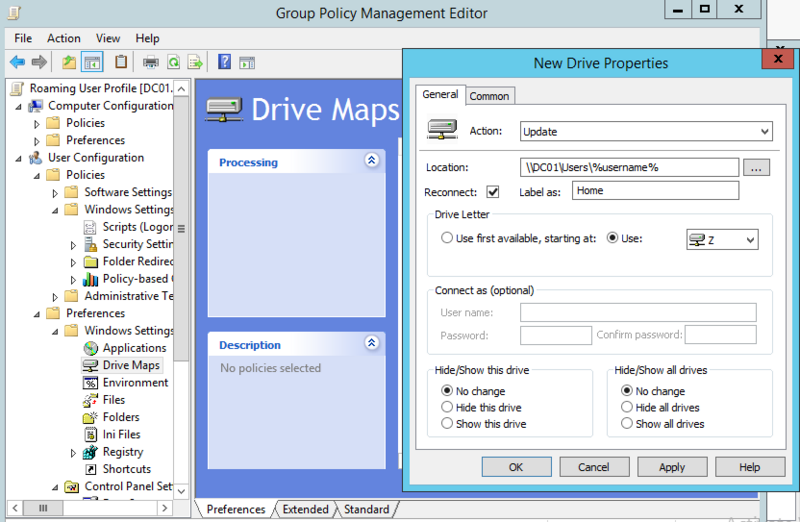The width and height of the screenshot is (800, 522).
Task: Expand the Registry tree node
Action: pyautogui.click(x=73, y=453)
